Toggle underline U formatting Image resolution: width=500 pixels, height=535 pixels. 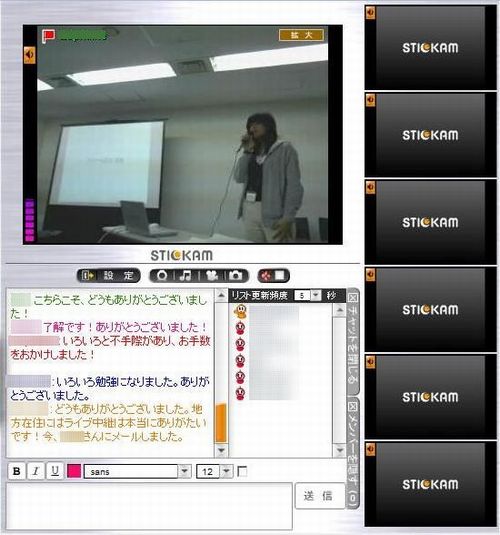(x=55, y=472)
